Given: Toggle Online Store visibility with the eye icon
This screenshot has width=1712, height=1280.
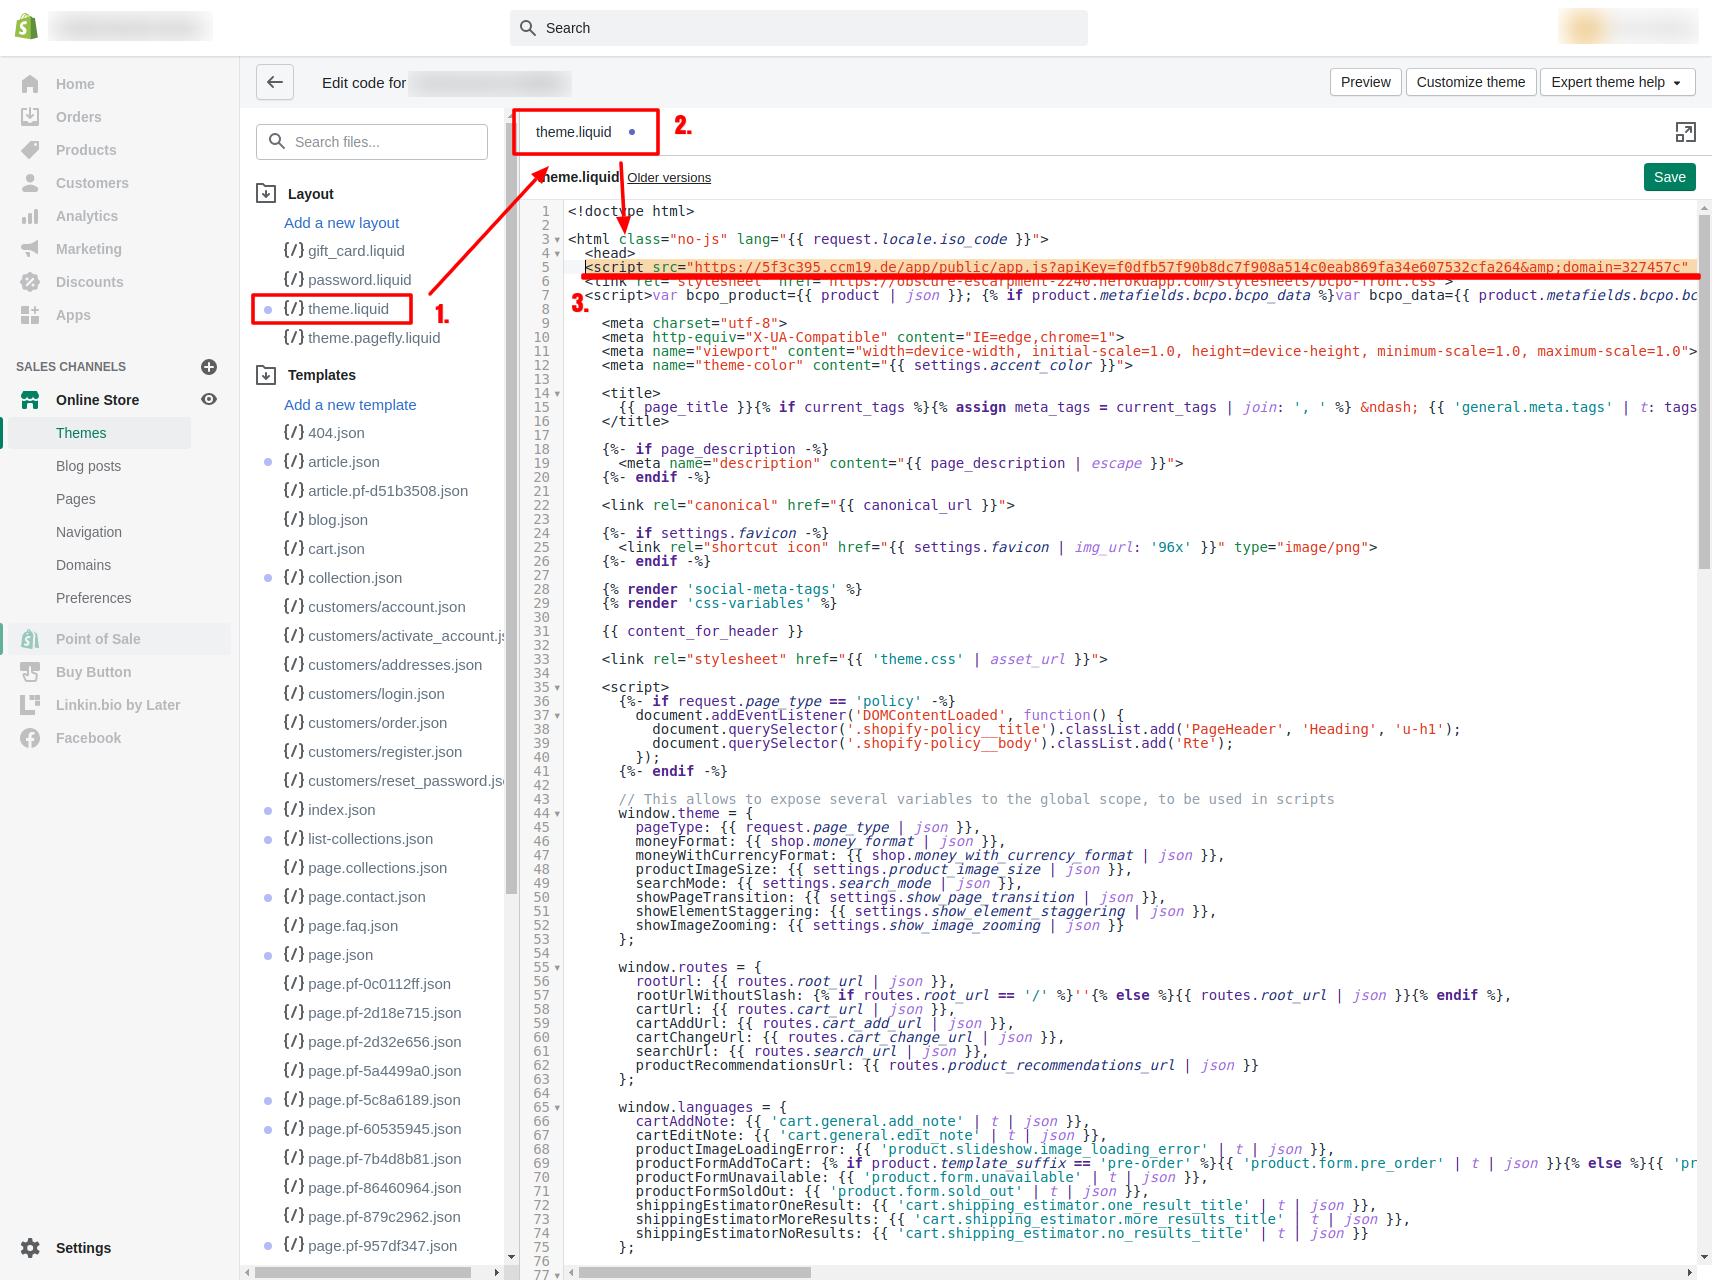Looking at the screenshot, I should [x=208, y=399].
